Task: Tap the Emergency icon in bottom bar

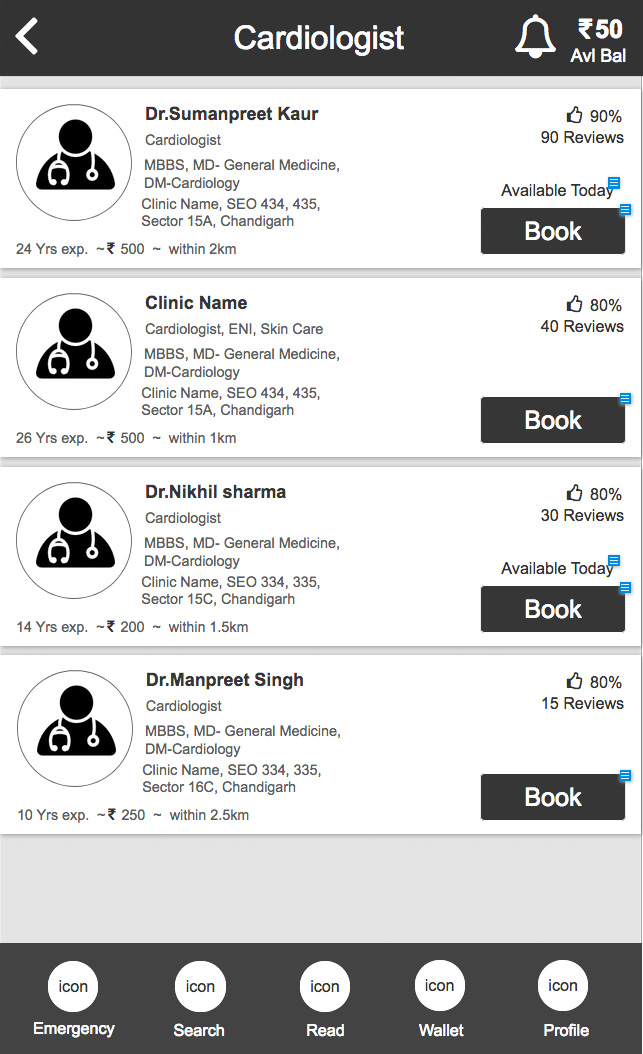Action: point(73,986)
